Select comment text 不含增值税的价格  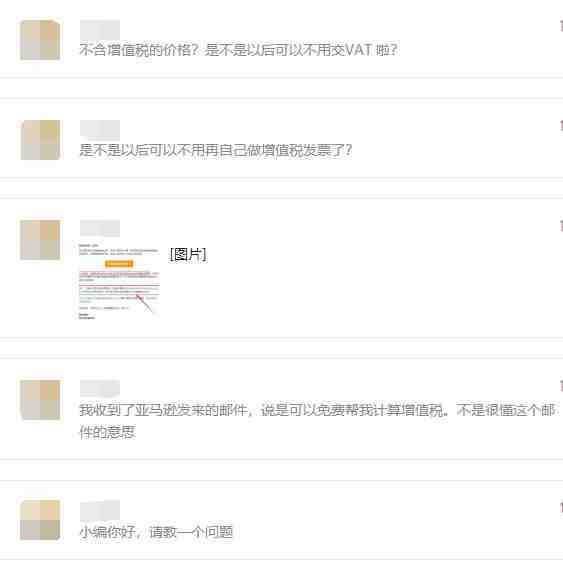click(138, 50)
